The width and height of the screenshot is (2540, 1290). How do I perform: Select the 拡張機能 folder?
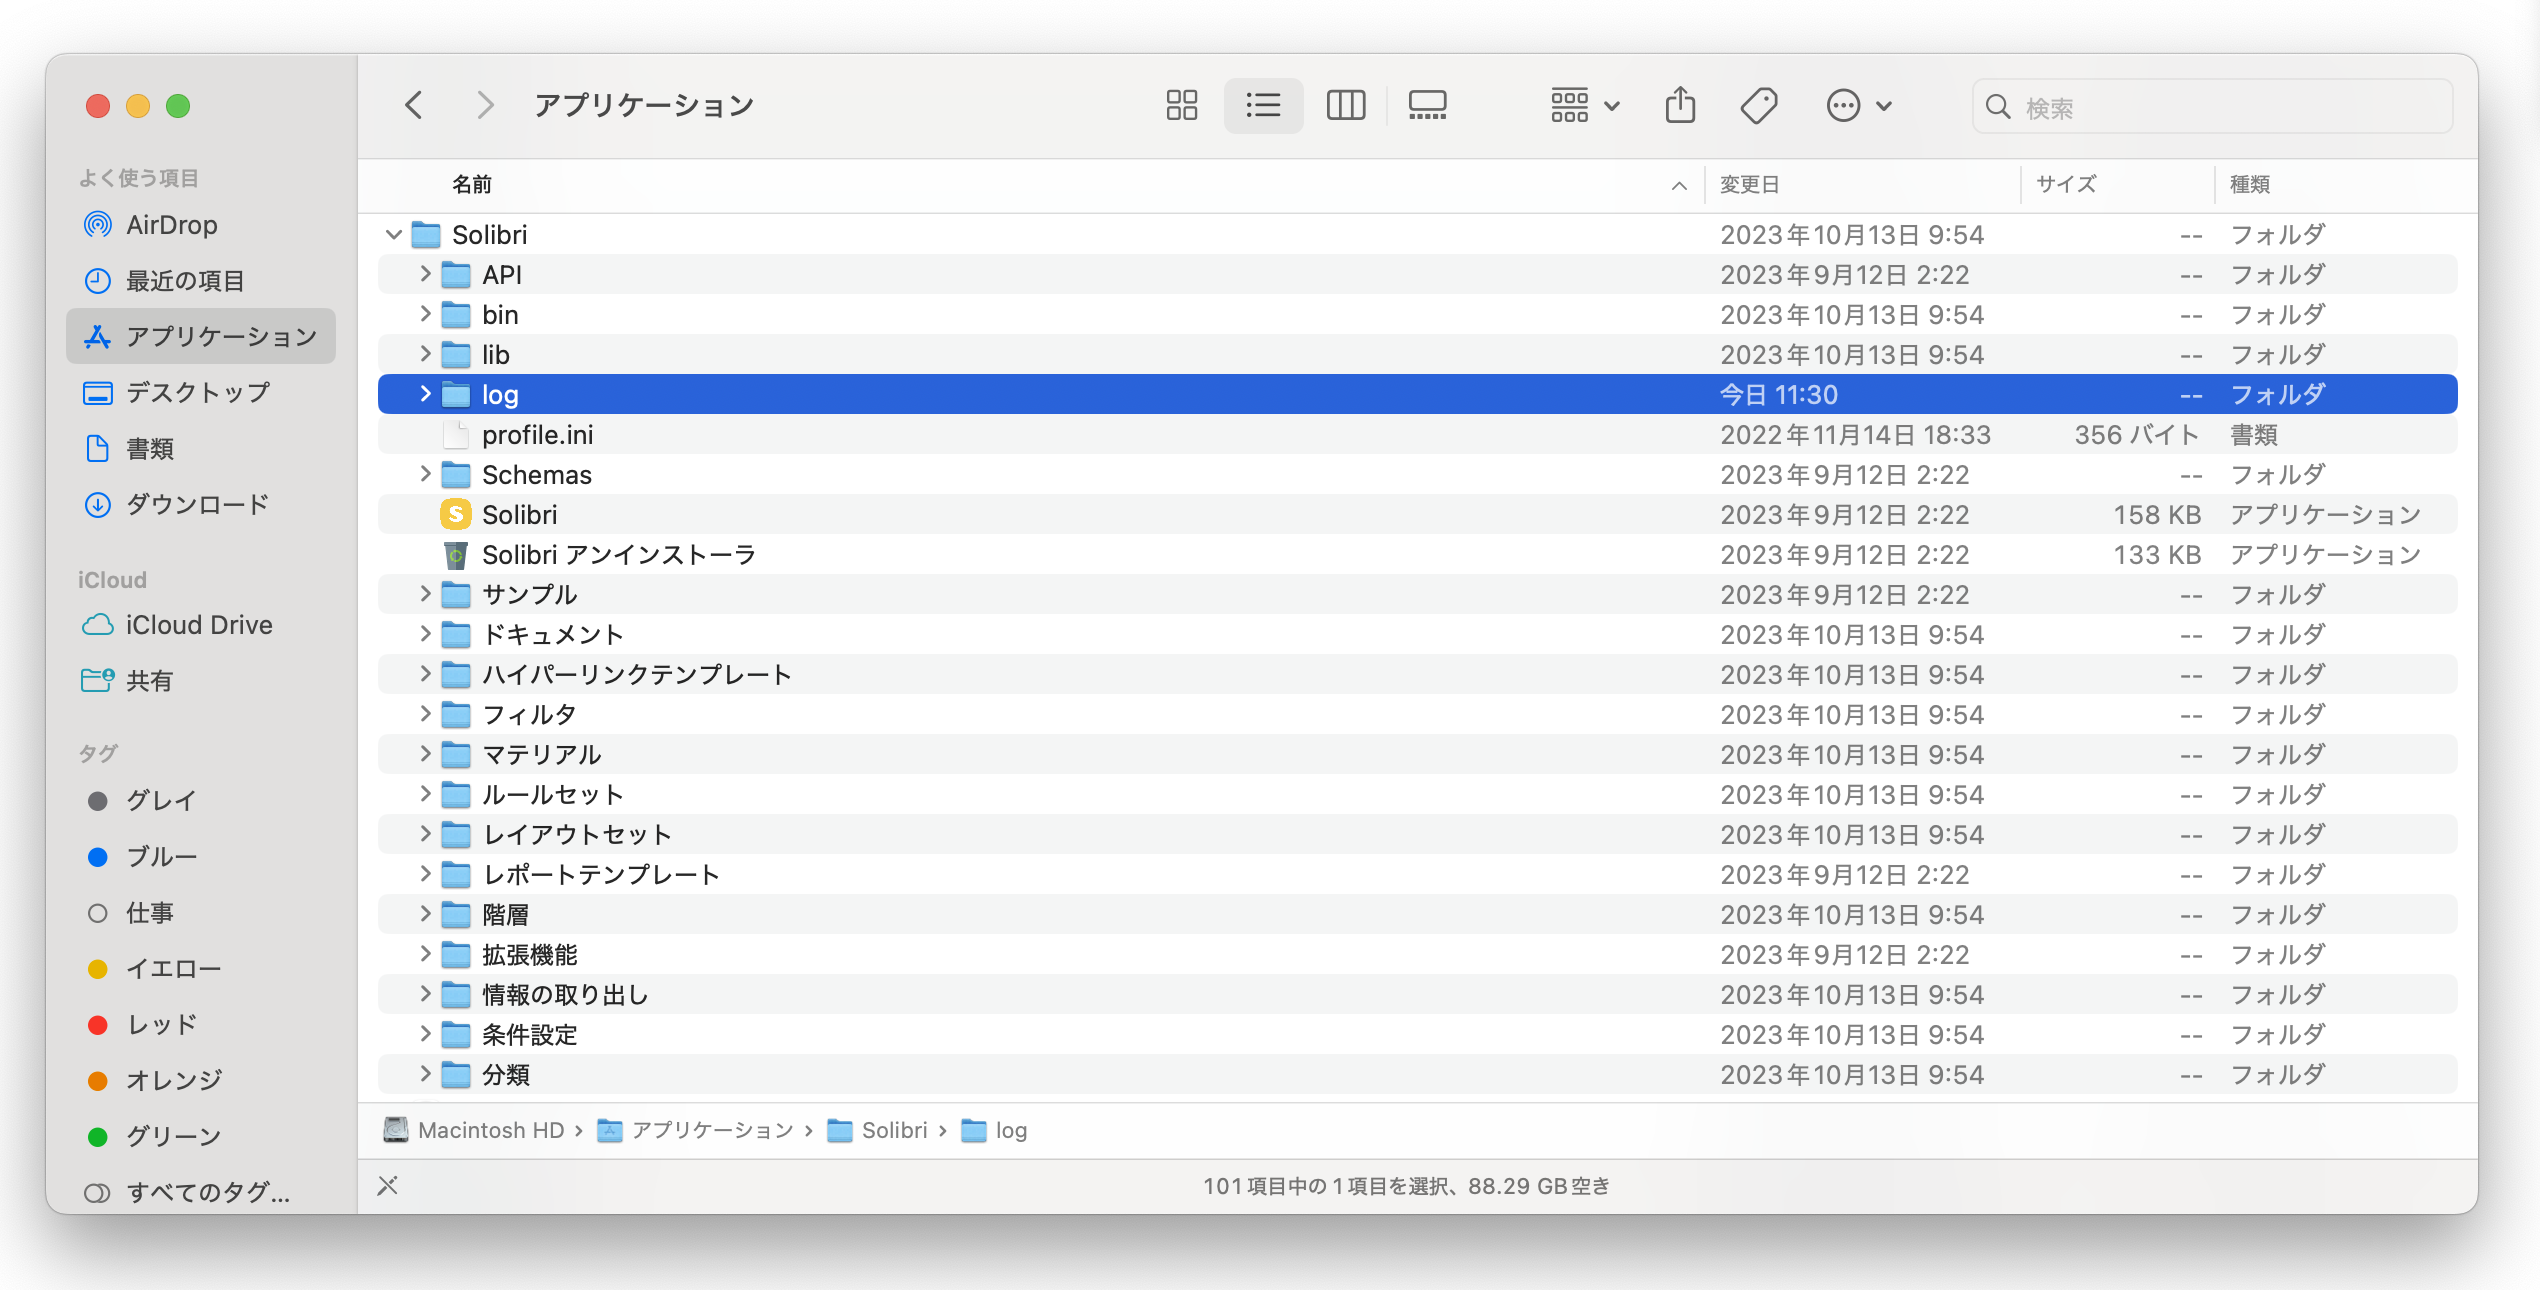(1417, 955)
